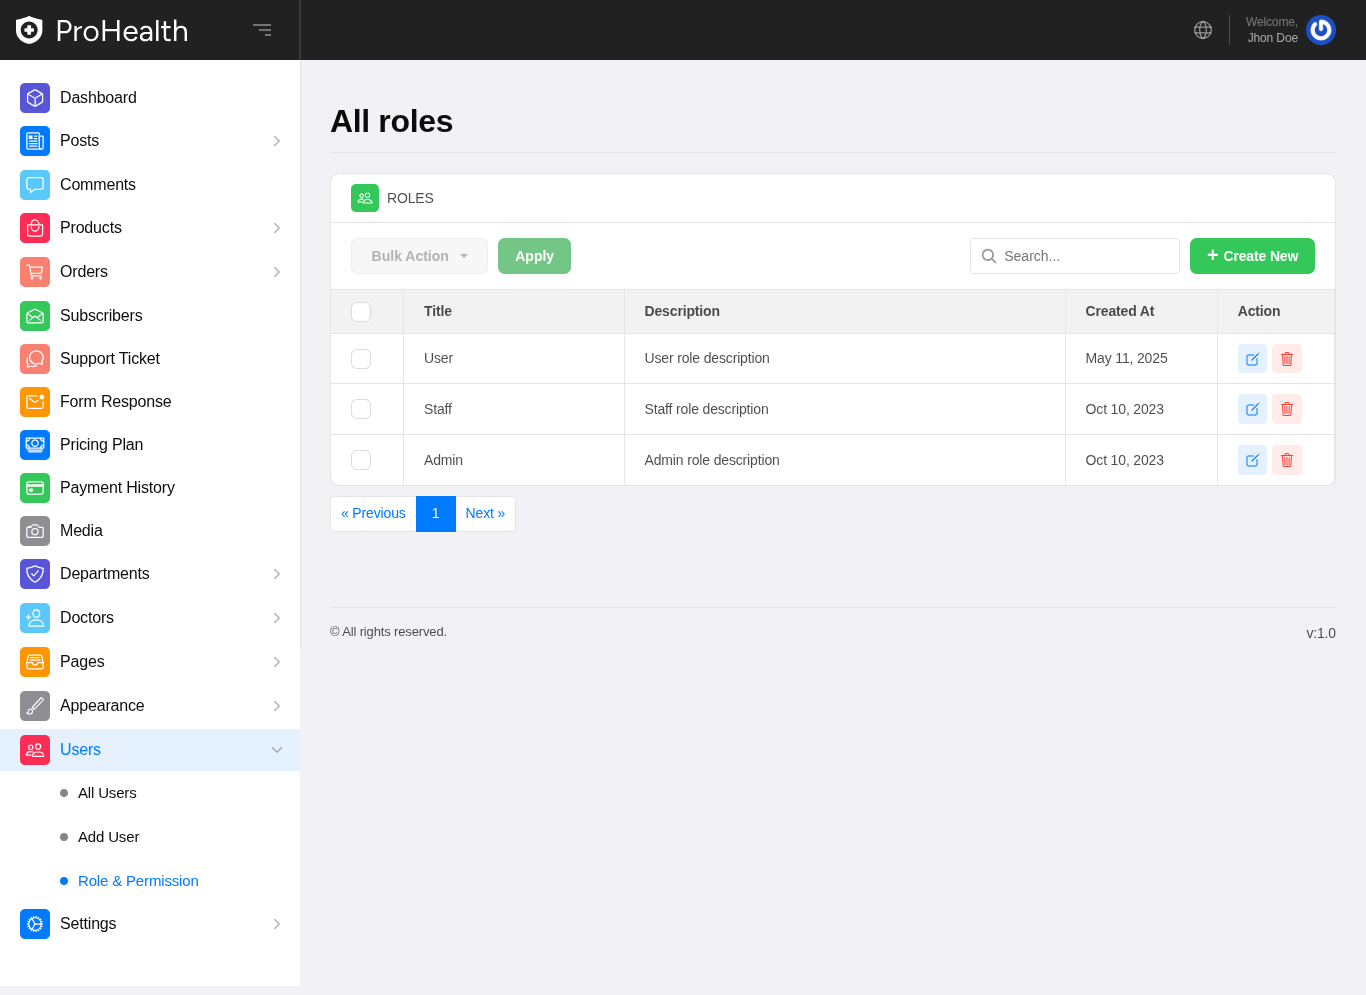Viewport: 1366px width, 995px height.
Task: Collapse sidebar using the hamburger menu icon
Action: click(262, 30)
